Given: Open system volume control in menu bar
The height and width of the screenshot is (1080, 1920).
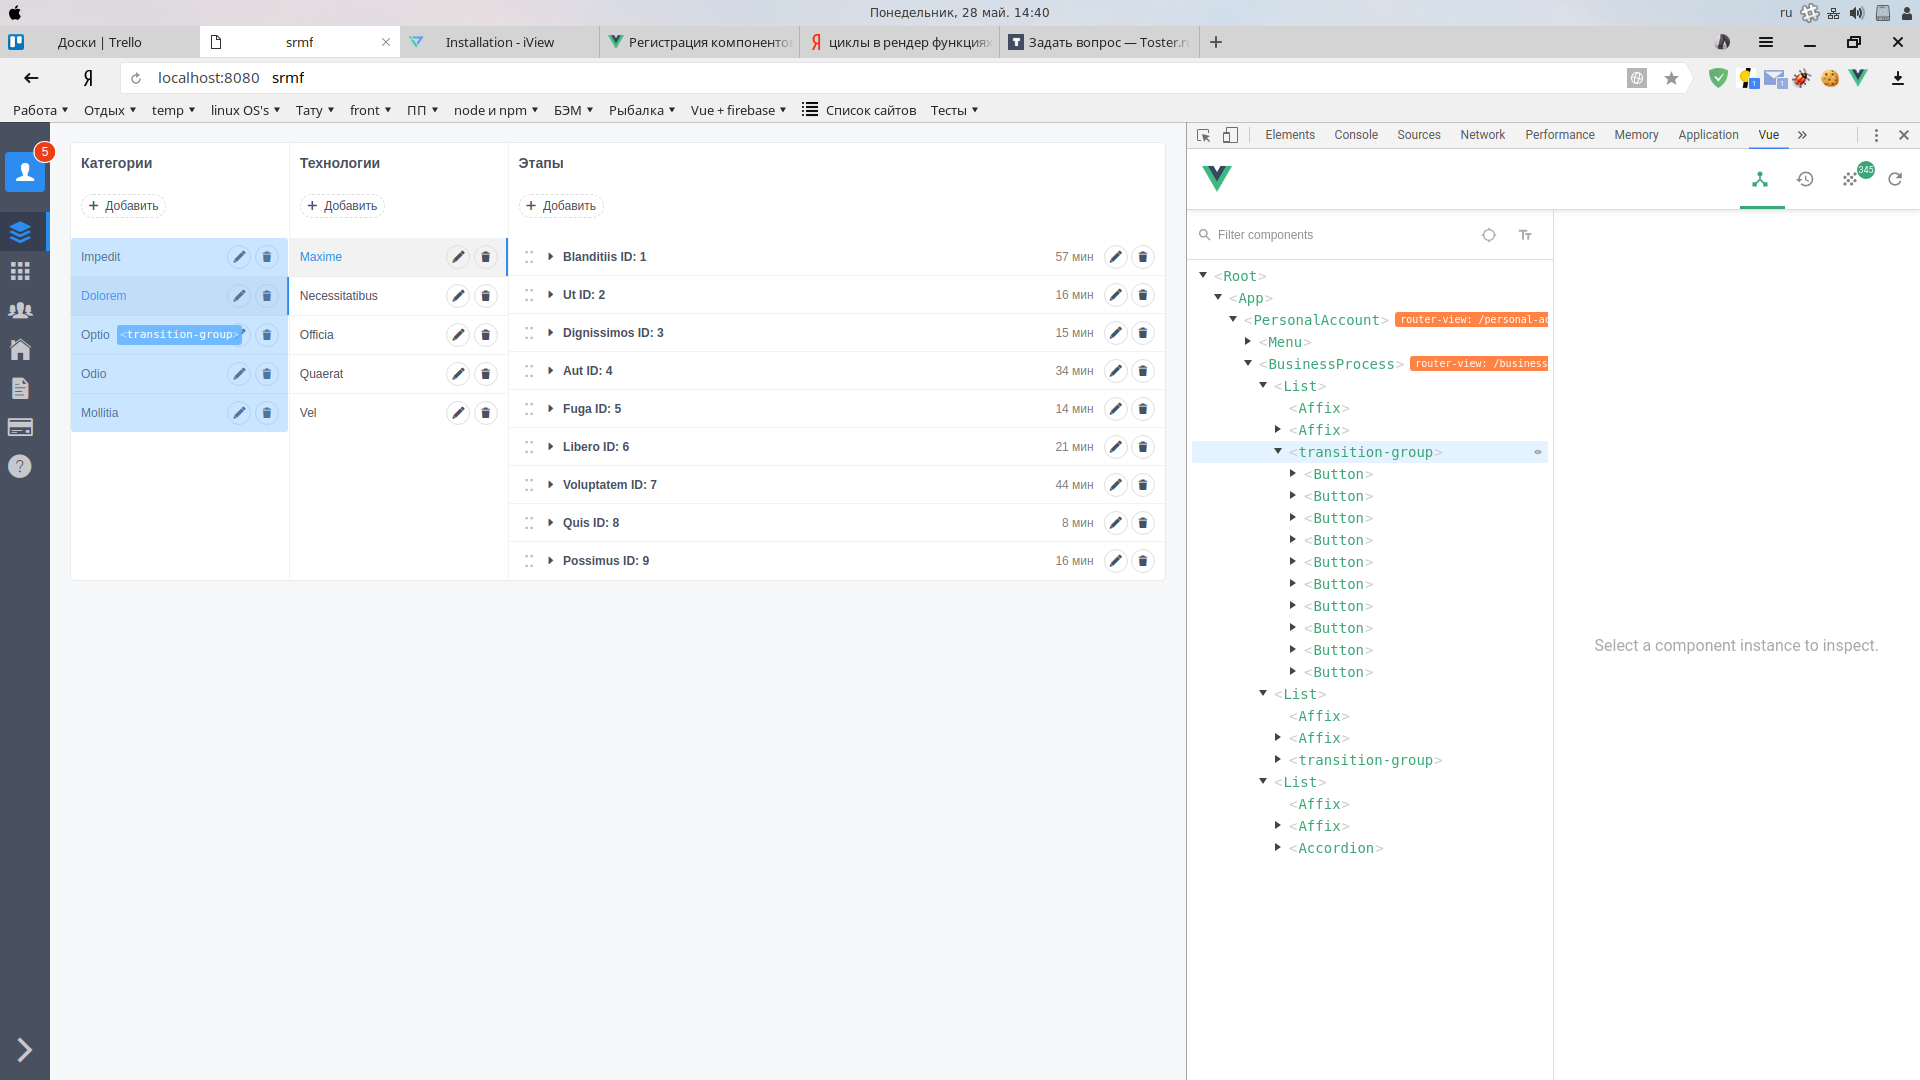Looking at the screenshot, I should [1857, 13].
